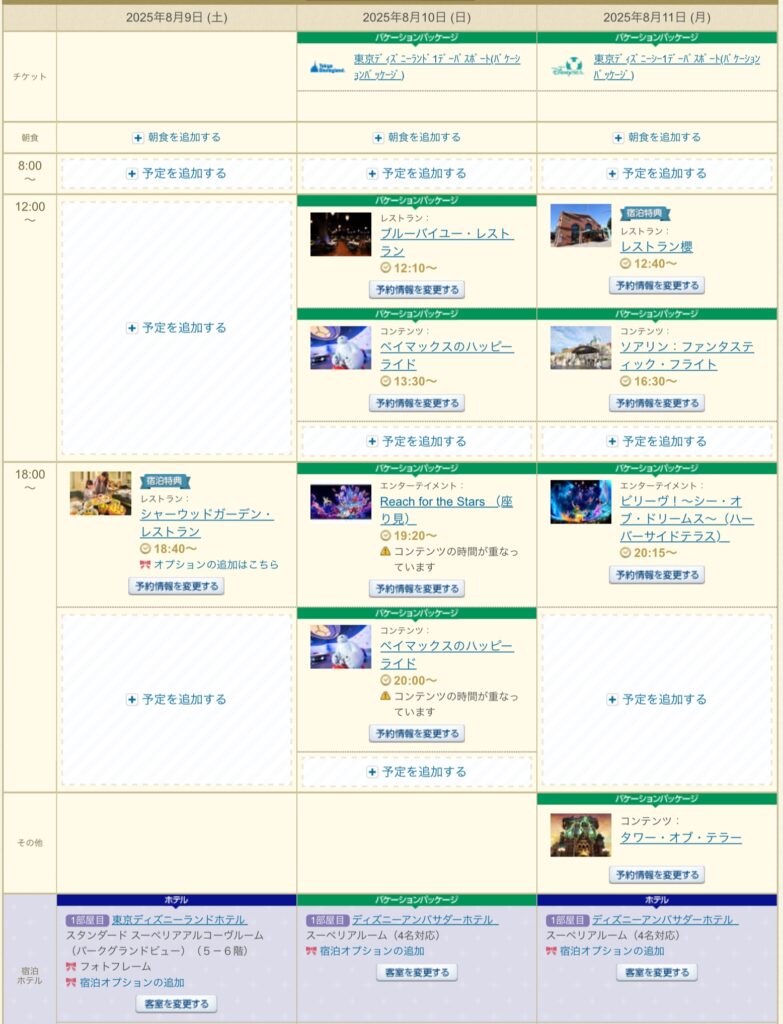Open 東京ディズニーランドホテル link
The height and width of the screenshot is (1024, 783).
[179, 920]
